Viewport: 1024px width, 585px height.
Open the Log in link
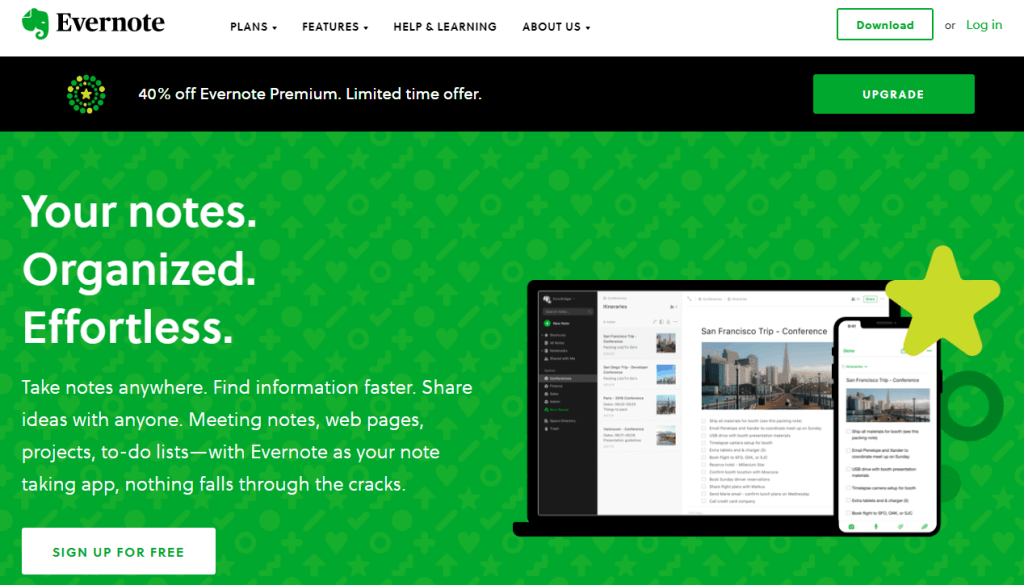point(984,25)
